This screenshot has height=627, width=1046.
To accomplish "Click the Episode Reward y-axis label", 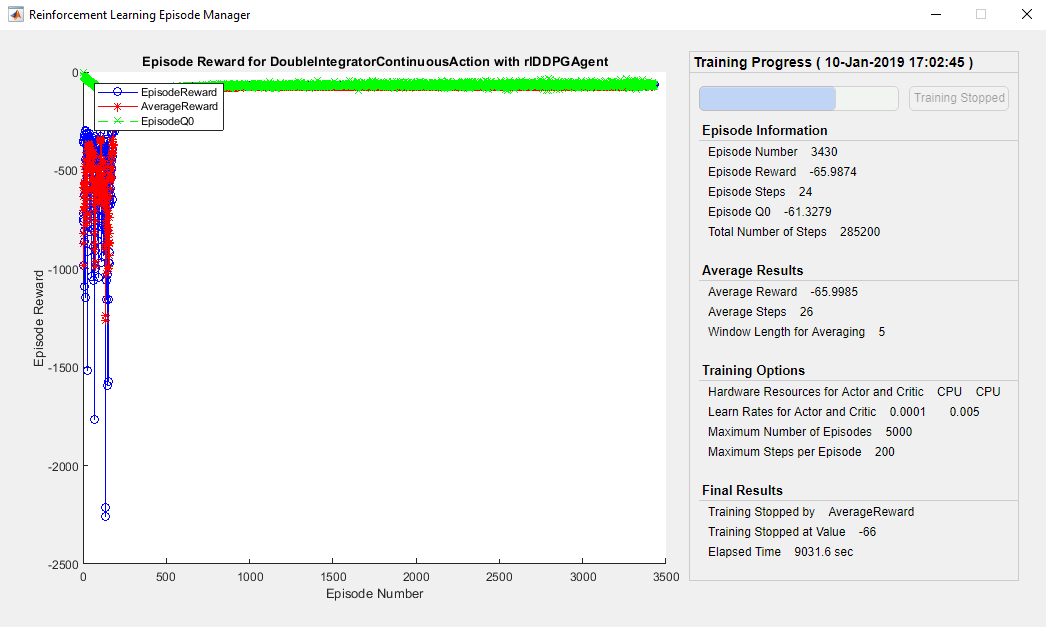I will (39, 318).
